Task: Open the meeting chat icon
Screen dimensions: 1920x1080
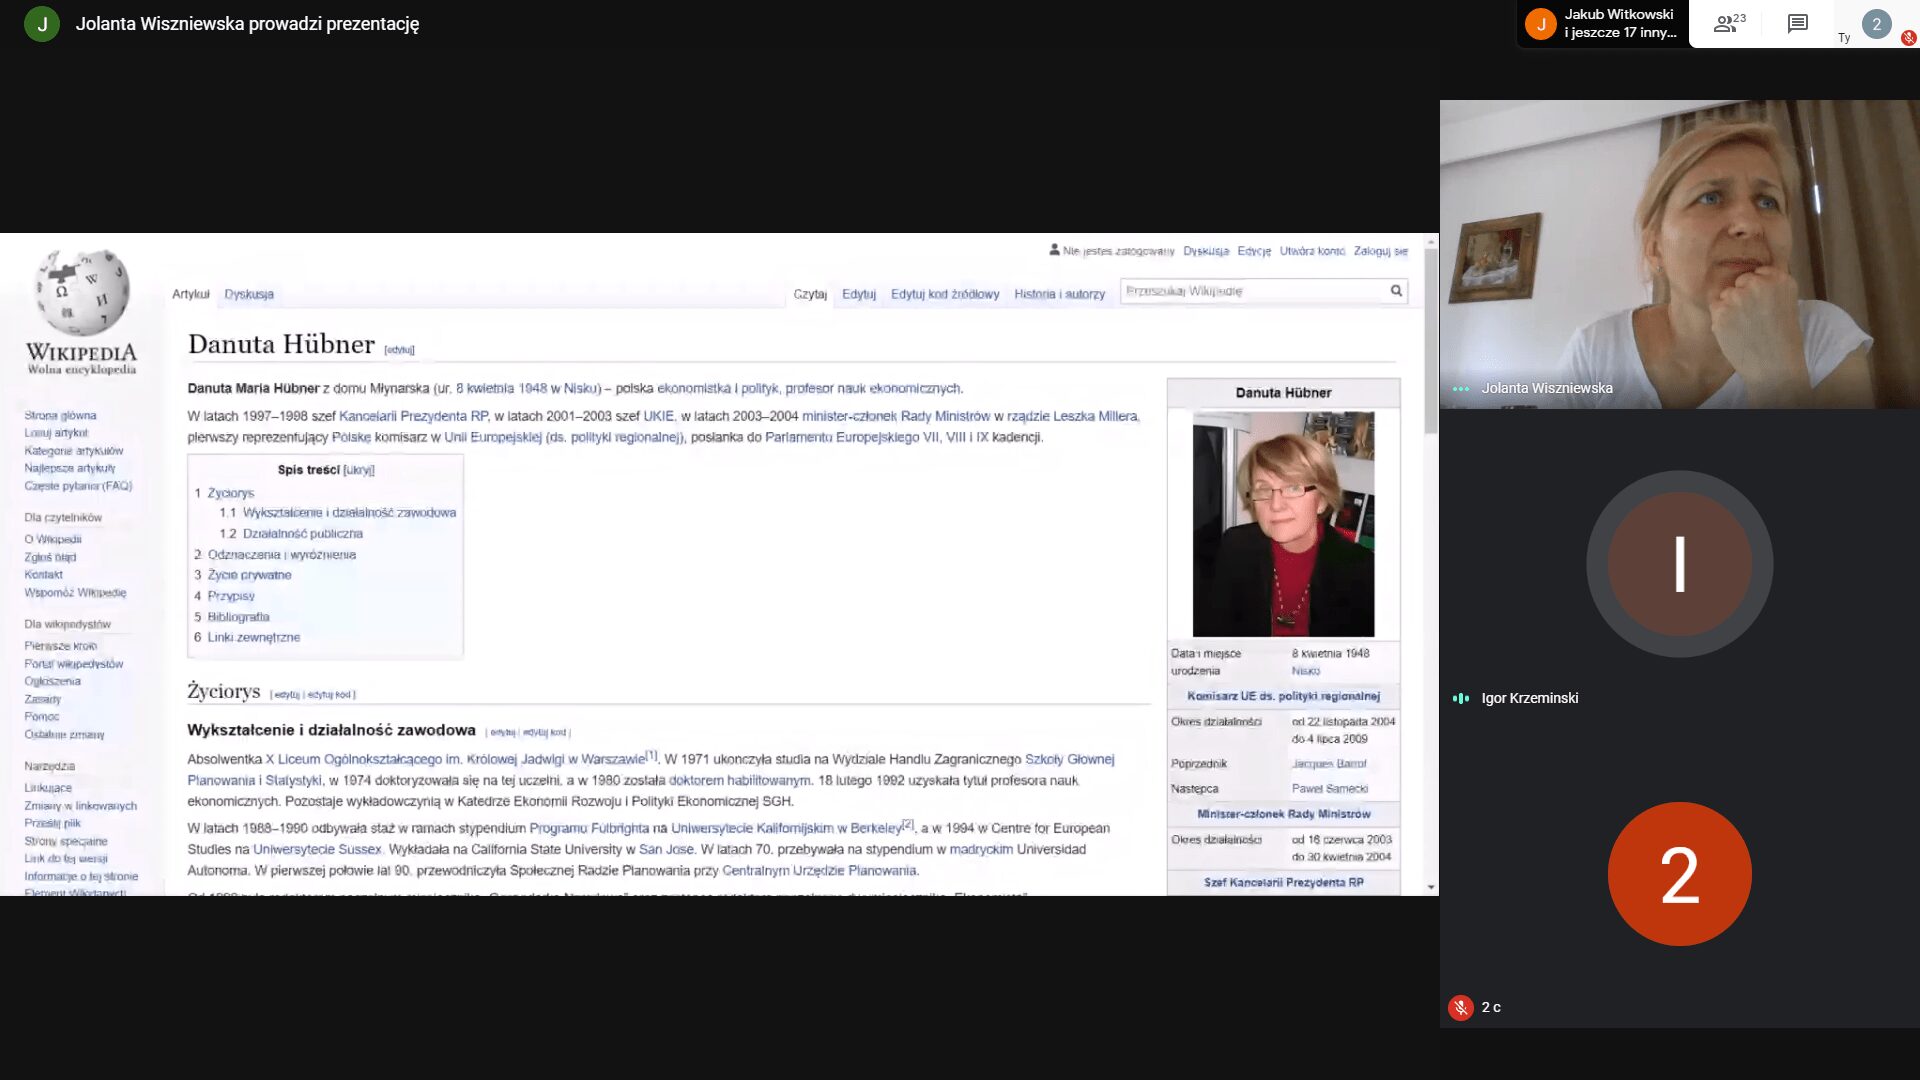Action: point(1797,23)
